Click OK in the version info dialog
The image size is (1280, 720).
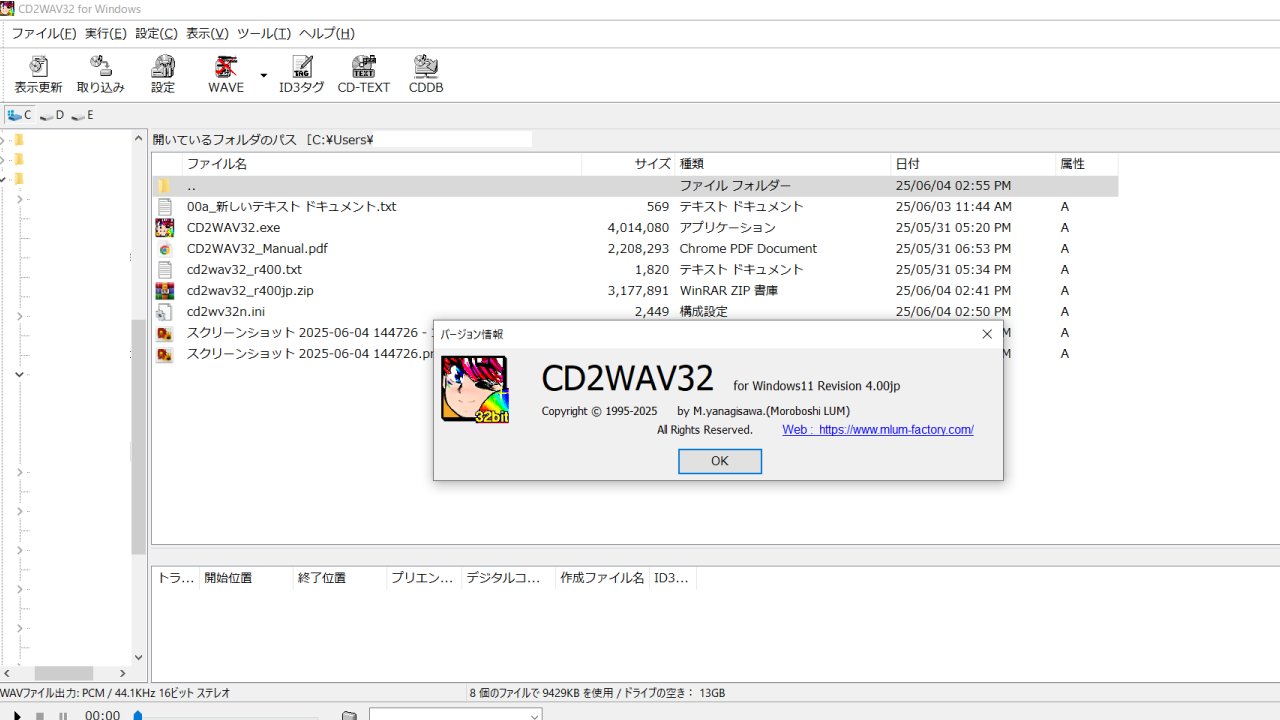719,461
